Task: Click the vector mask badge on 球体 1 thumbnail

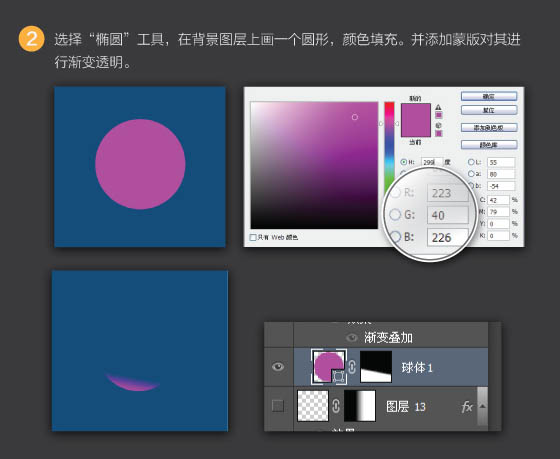Action: (338, 376)
